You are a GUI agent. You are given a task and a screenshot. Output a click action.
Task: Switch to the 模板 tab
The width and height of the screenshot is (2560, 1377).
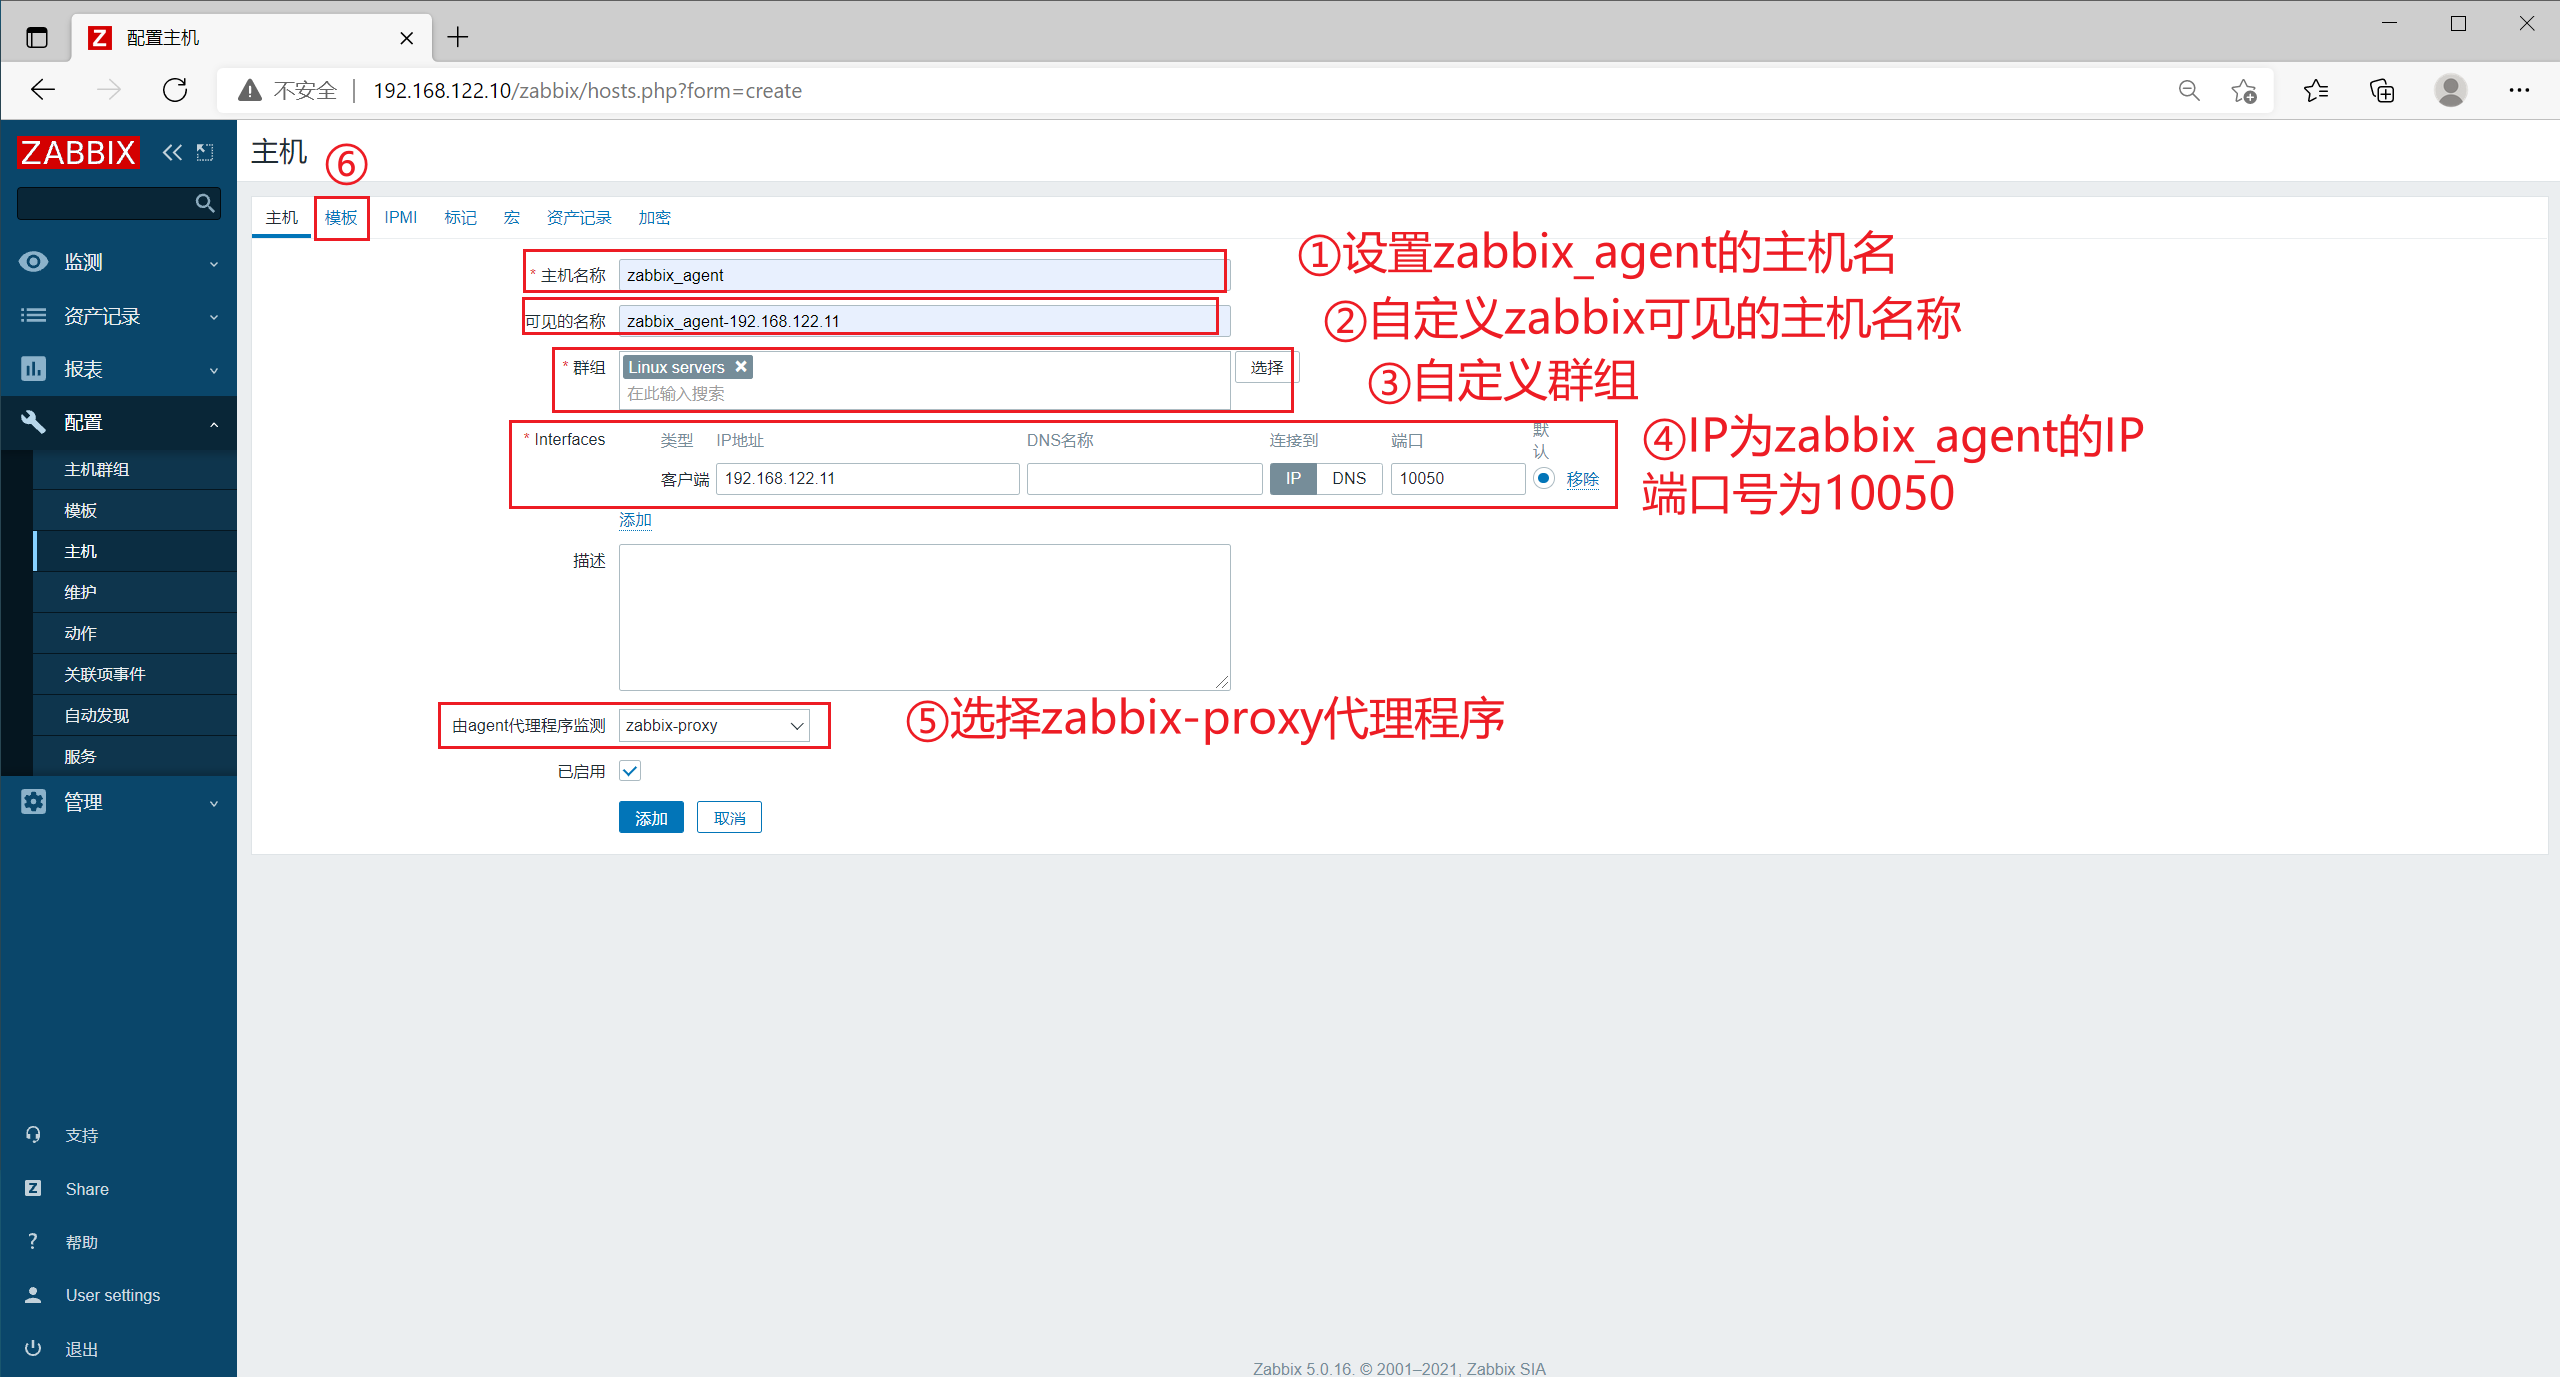341,218
